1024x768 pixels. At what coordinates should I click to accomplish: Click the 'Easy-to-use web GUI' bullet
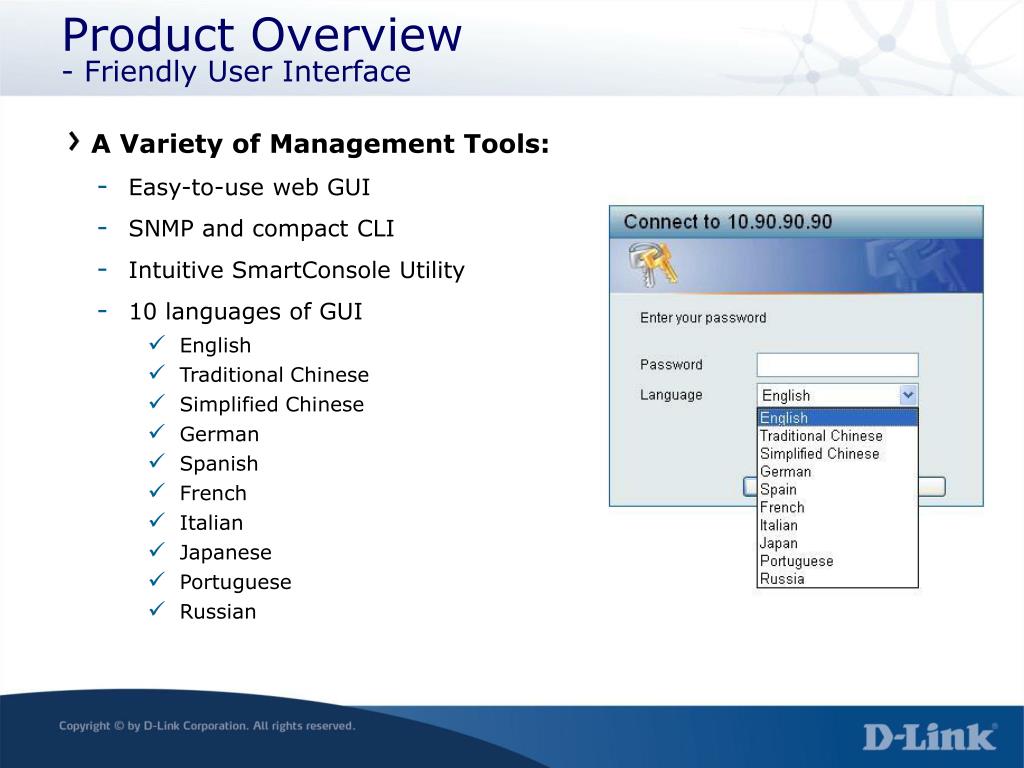tap(249, 187)
